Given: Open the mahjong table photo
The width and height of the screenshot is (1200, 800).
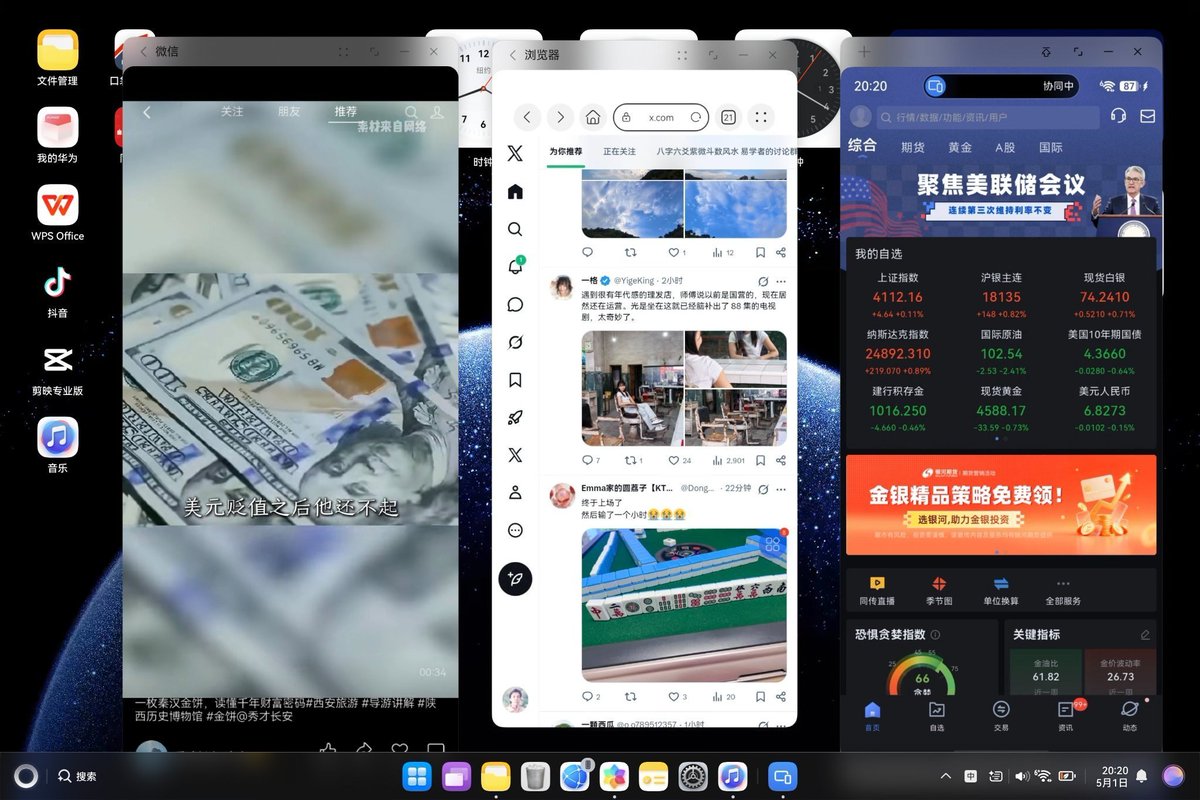Looking at the screenshot, I should pyautogui.click(x=684, y=605).
